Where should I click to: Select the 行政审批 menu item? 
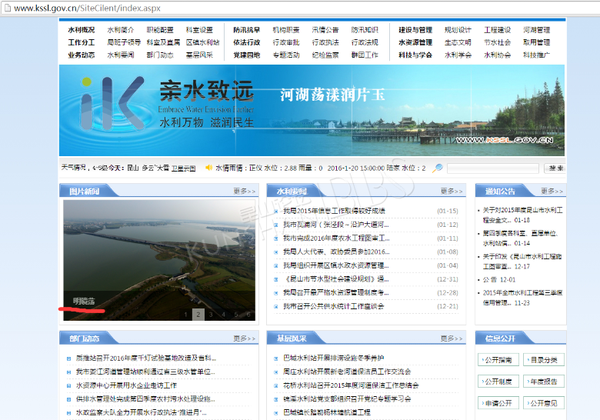point(286,42)
